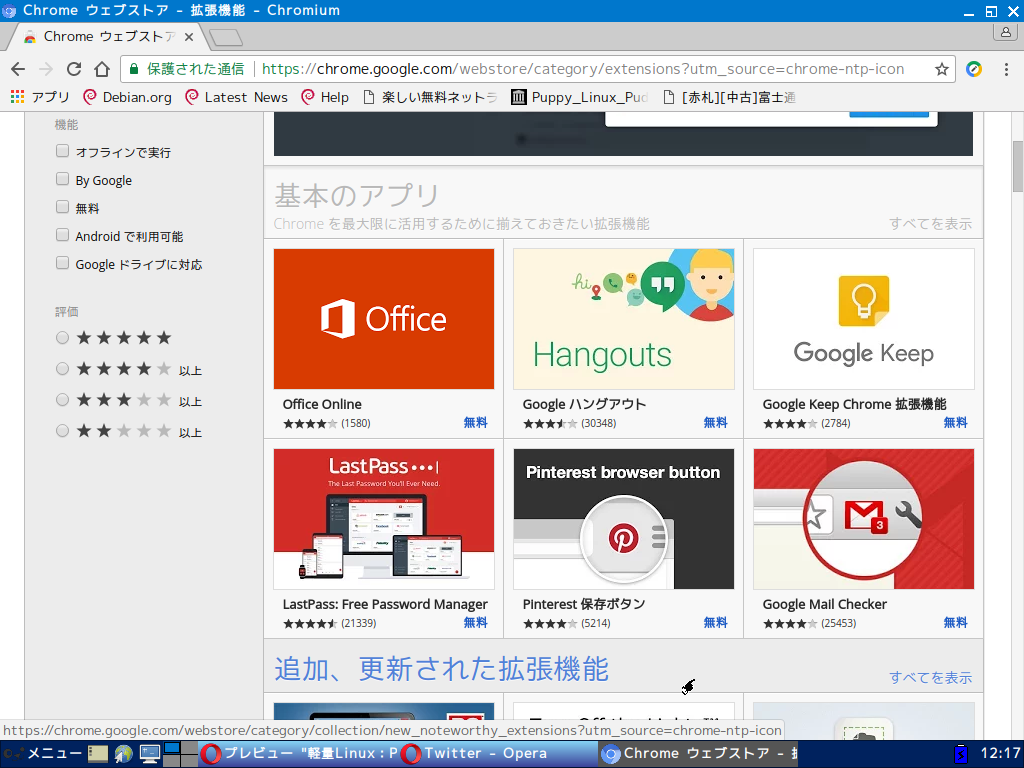The image size is (1024, 768).
Task: Click 無料 on the LastPass card
Action: (x=475, y=622)
